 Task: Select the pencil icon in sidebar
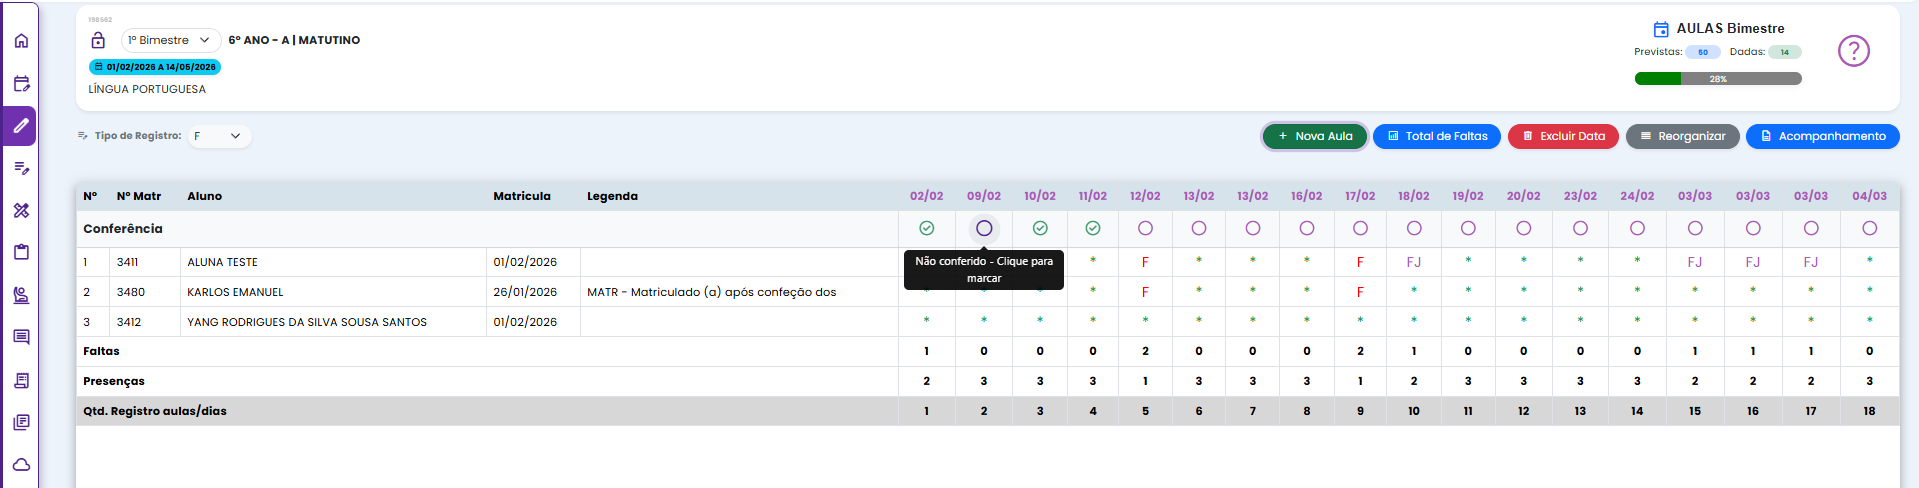(x=21, y=126)
